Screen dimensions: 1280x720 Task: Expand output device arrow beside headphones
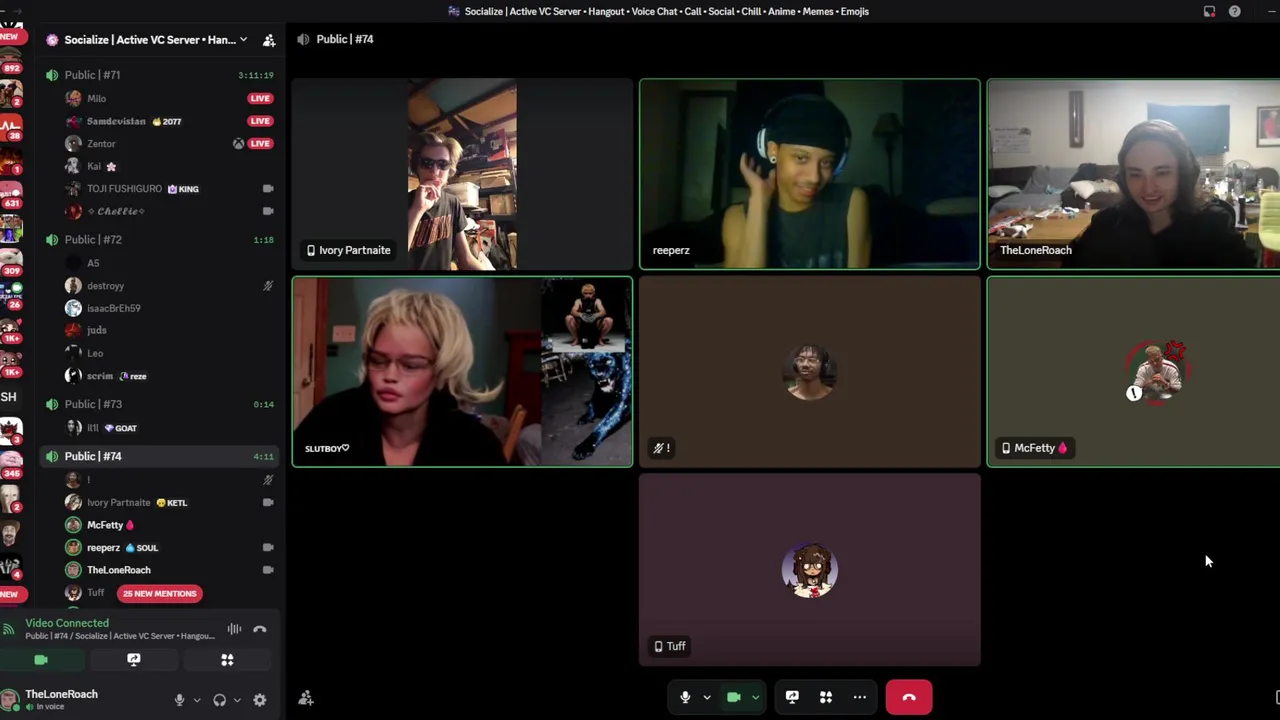tap(237, 700)
